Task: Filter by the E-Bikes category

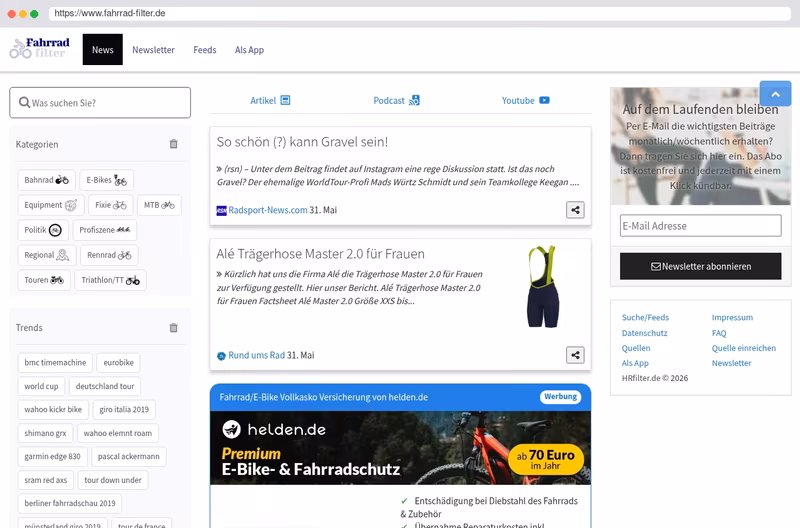Action: pos(107,180)
